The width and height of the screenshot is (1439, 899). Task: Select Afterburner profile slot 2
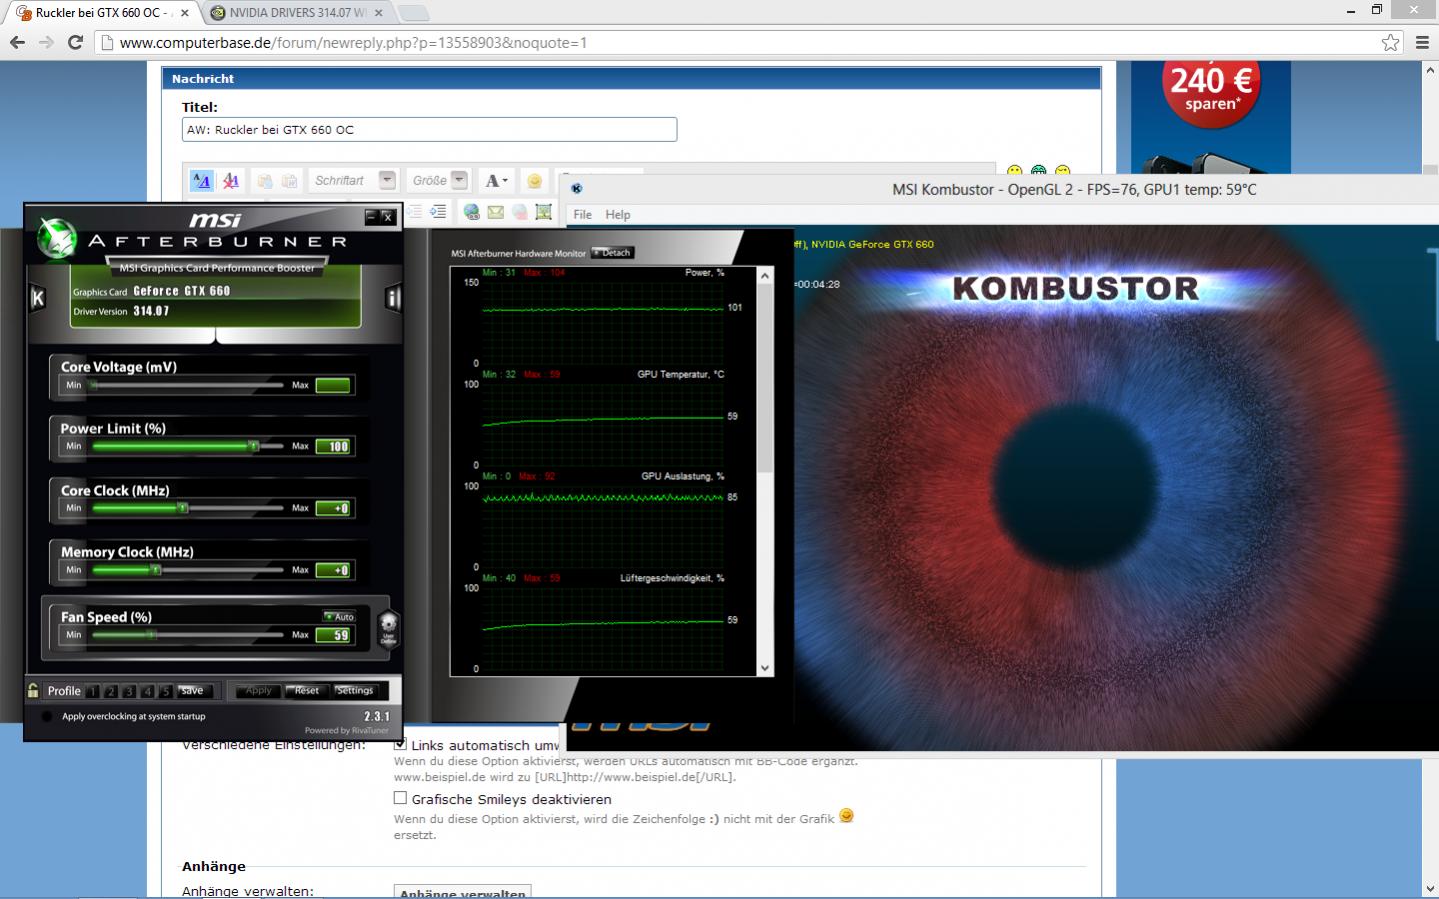(x=111, y=691)
